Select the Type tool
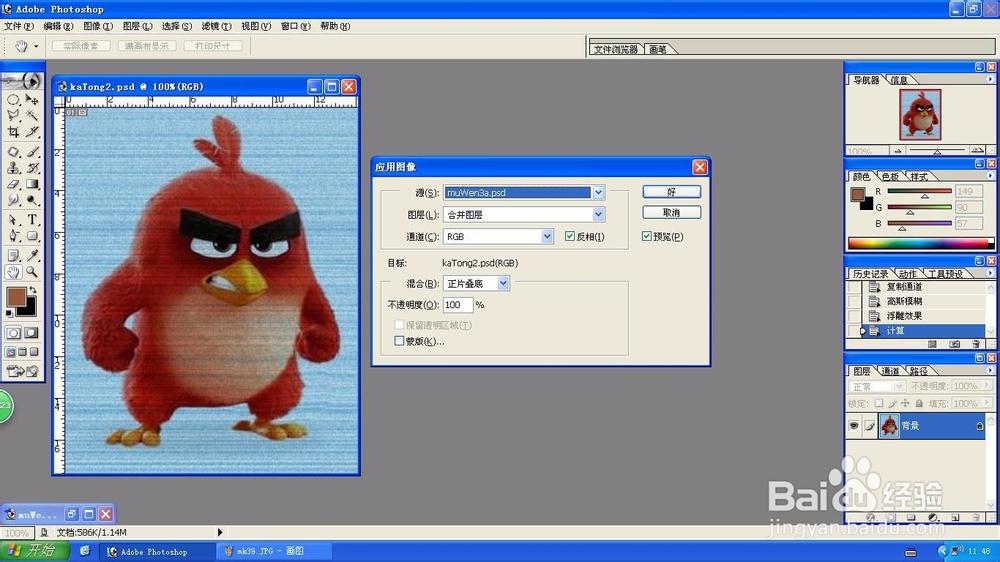This screenshot has height=562, width=1000. pos(32,220)
